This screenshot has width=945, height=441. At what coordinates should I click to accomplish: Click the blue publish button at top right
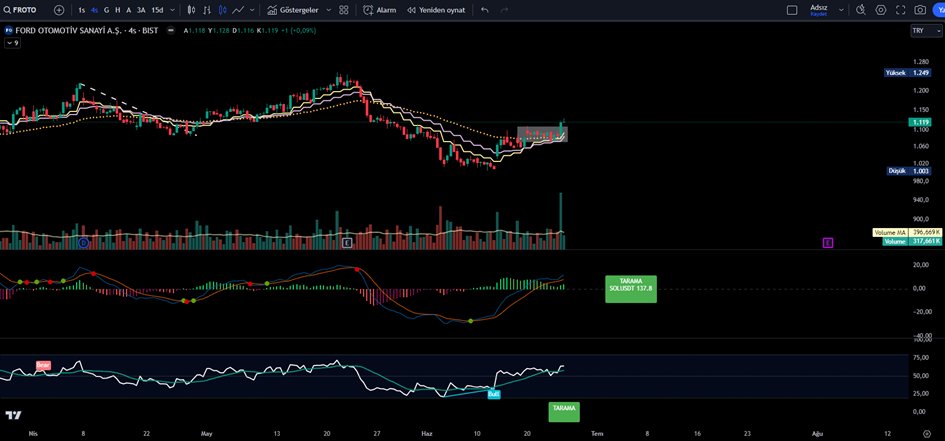(x=939, y=10)
